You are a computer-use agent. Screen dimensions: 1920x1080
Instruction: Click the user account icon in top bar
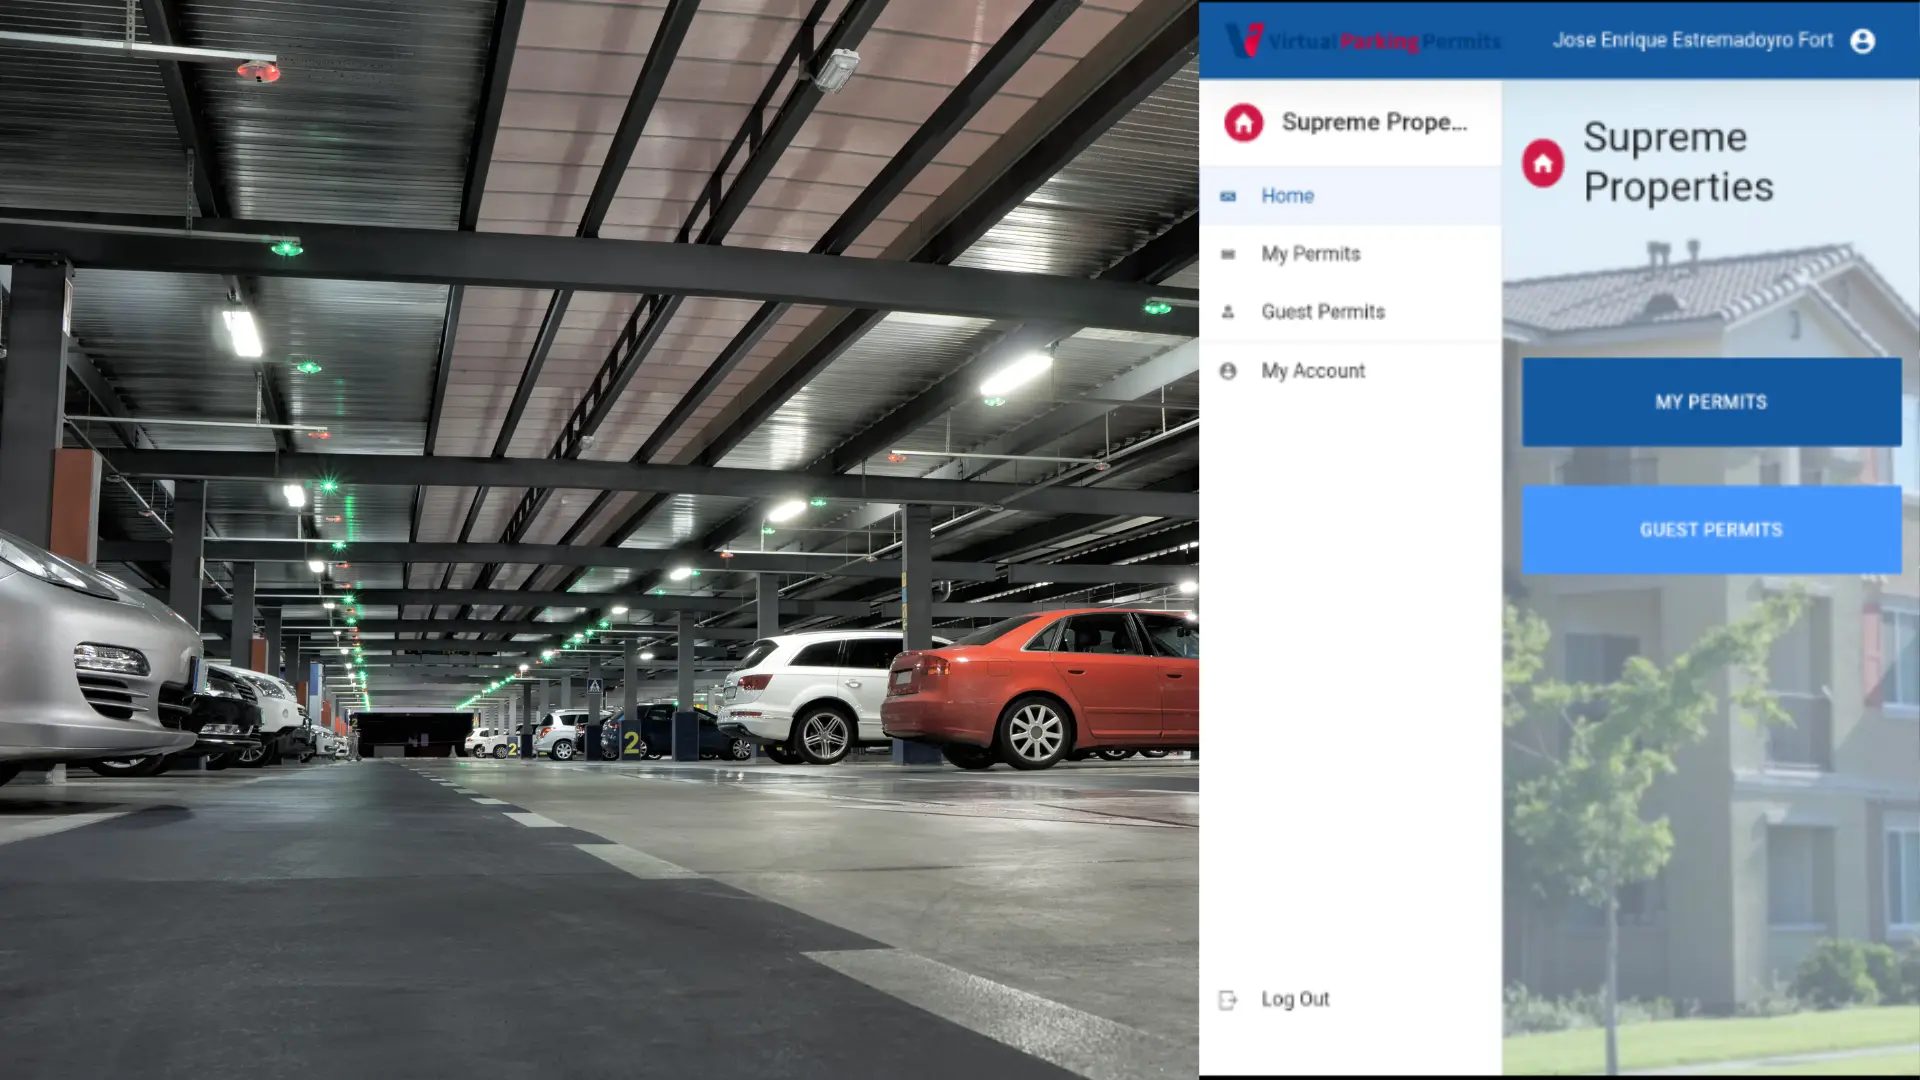(x=1862, y=40)
